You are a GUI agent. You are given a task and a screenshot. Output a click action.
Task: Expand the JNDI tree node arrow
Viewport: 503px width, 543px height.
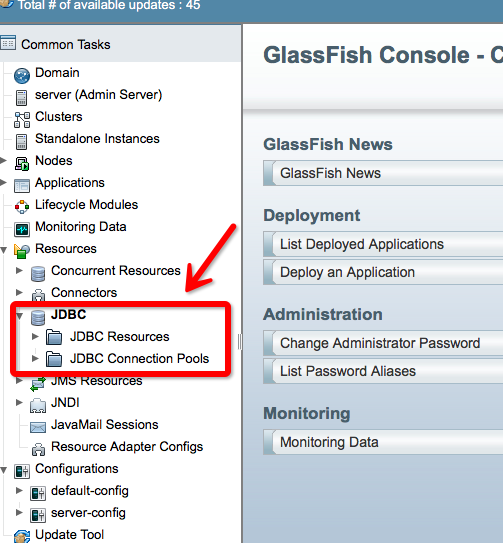pyautogui.click(x=19, y=402)
